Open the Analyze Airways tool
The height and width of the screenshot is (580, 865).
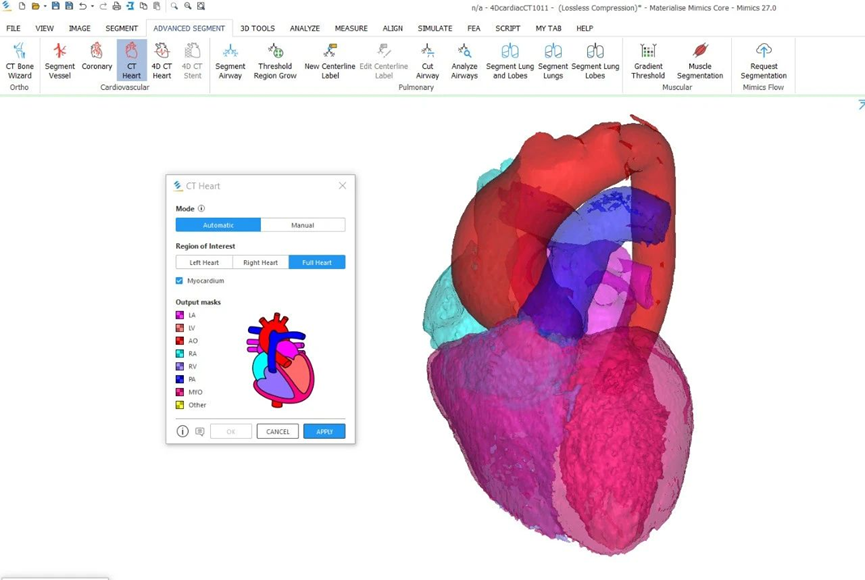tap(464, 61)
